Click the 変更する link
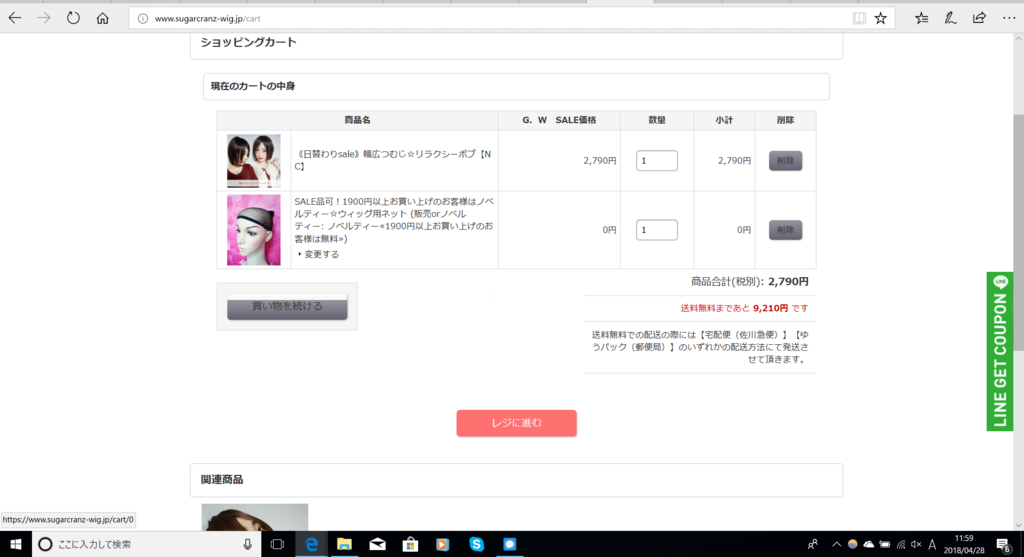 (x=322, y=254)
